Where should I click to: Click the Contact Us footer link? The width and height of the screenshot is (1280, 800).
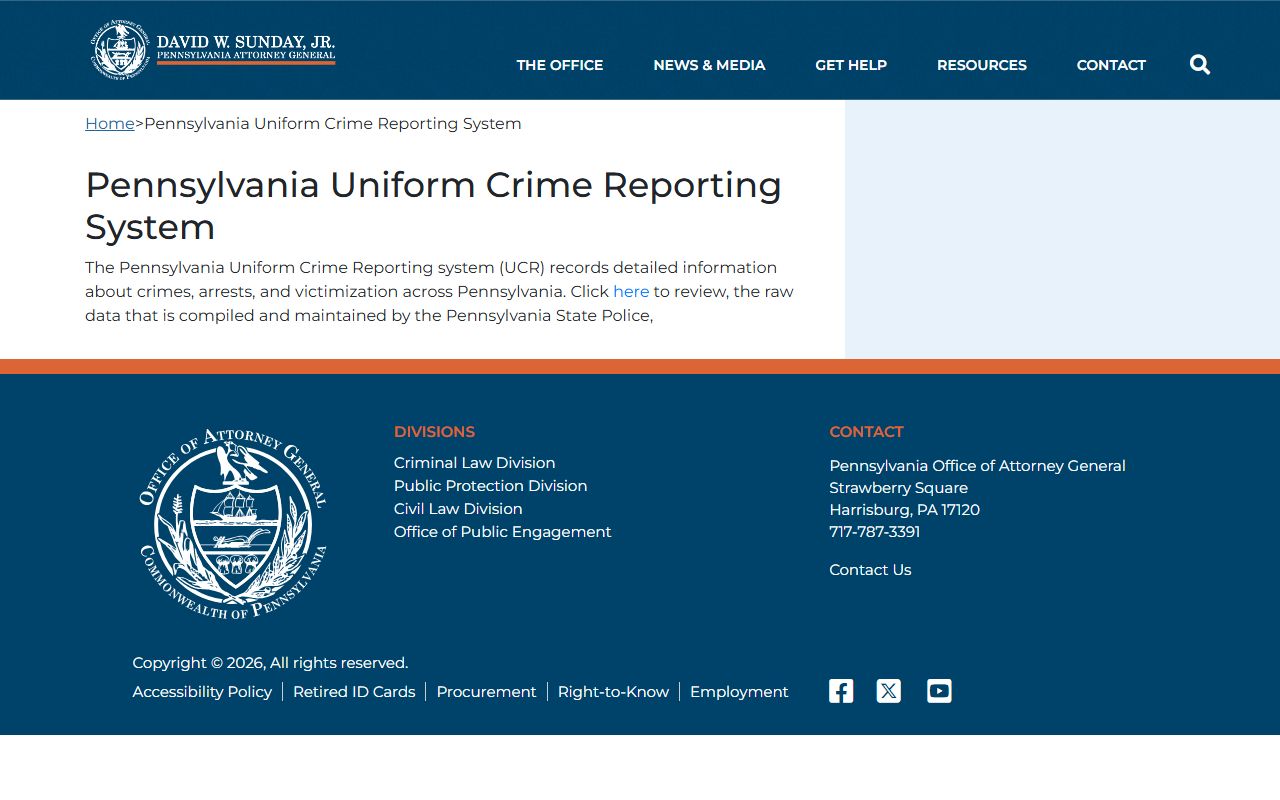point(870,570)
